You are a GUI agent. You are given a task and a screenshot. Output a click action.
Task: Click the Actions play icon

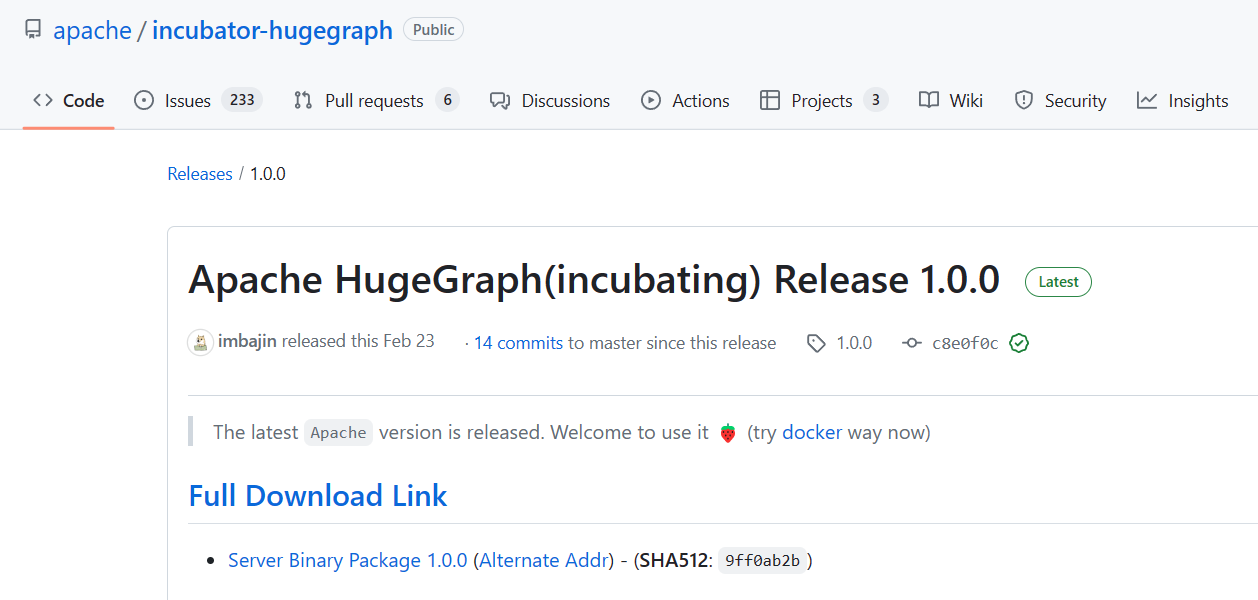pyautogui.click(x=650, y=100)
